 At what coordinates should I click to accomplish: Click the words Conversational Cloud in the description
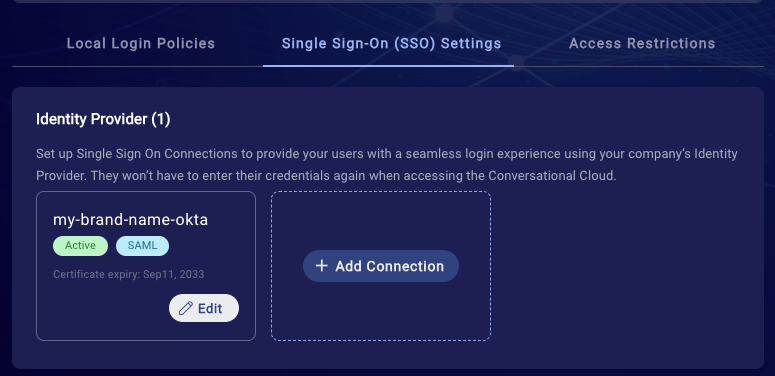(552, 176)
